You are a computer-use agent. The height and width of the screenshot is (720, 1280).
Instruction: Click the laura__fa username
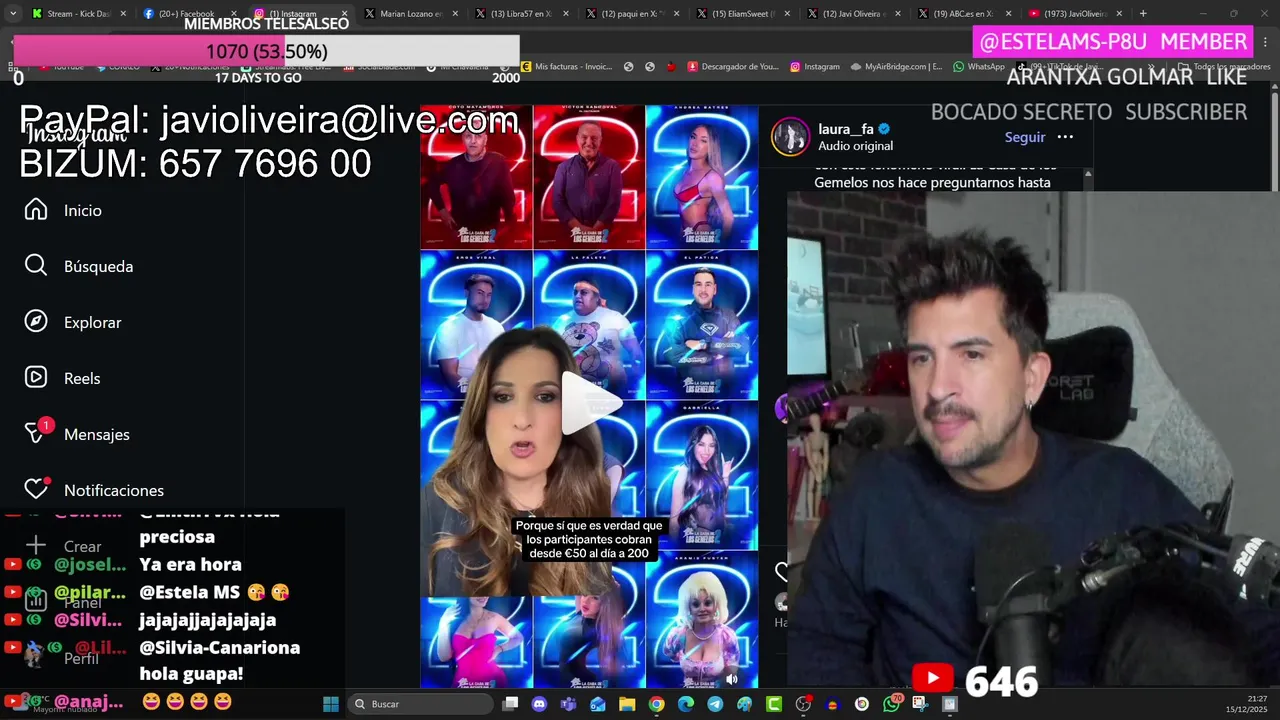[x=846, y=129]
